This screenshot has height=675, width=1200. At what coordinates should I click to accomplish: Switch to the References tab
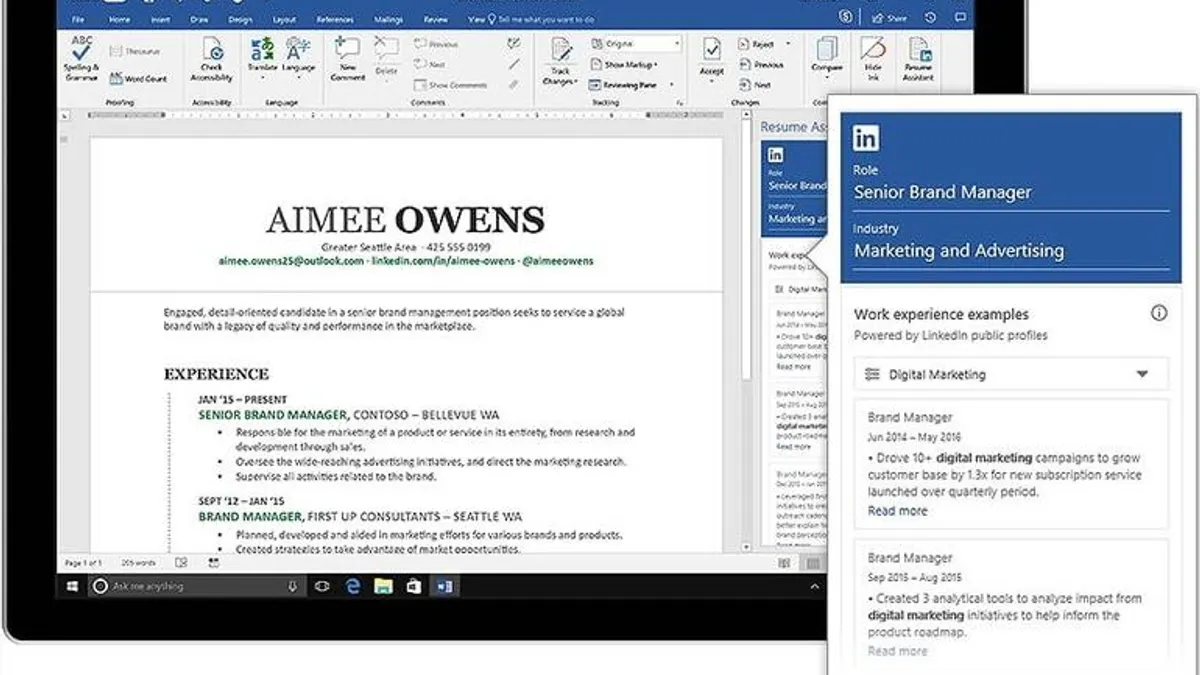tap(335, 19)
